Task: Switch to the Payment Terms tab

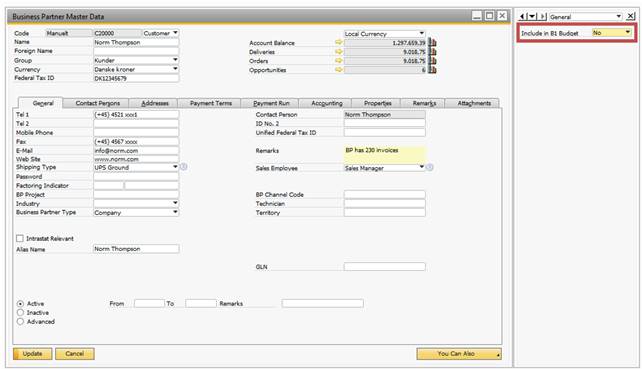Action: [210, 103]
